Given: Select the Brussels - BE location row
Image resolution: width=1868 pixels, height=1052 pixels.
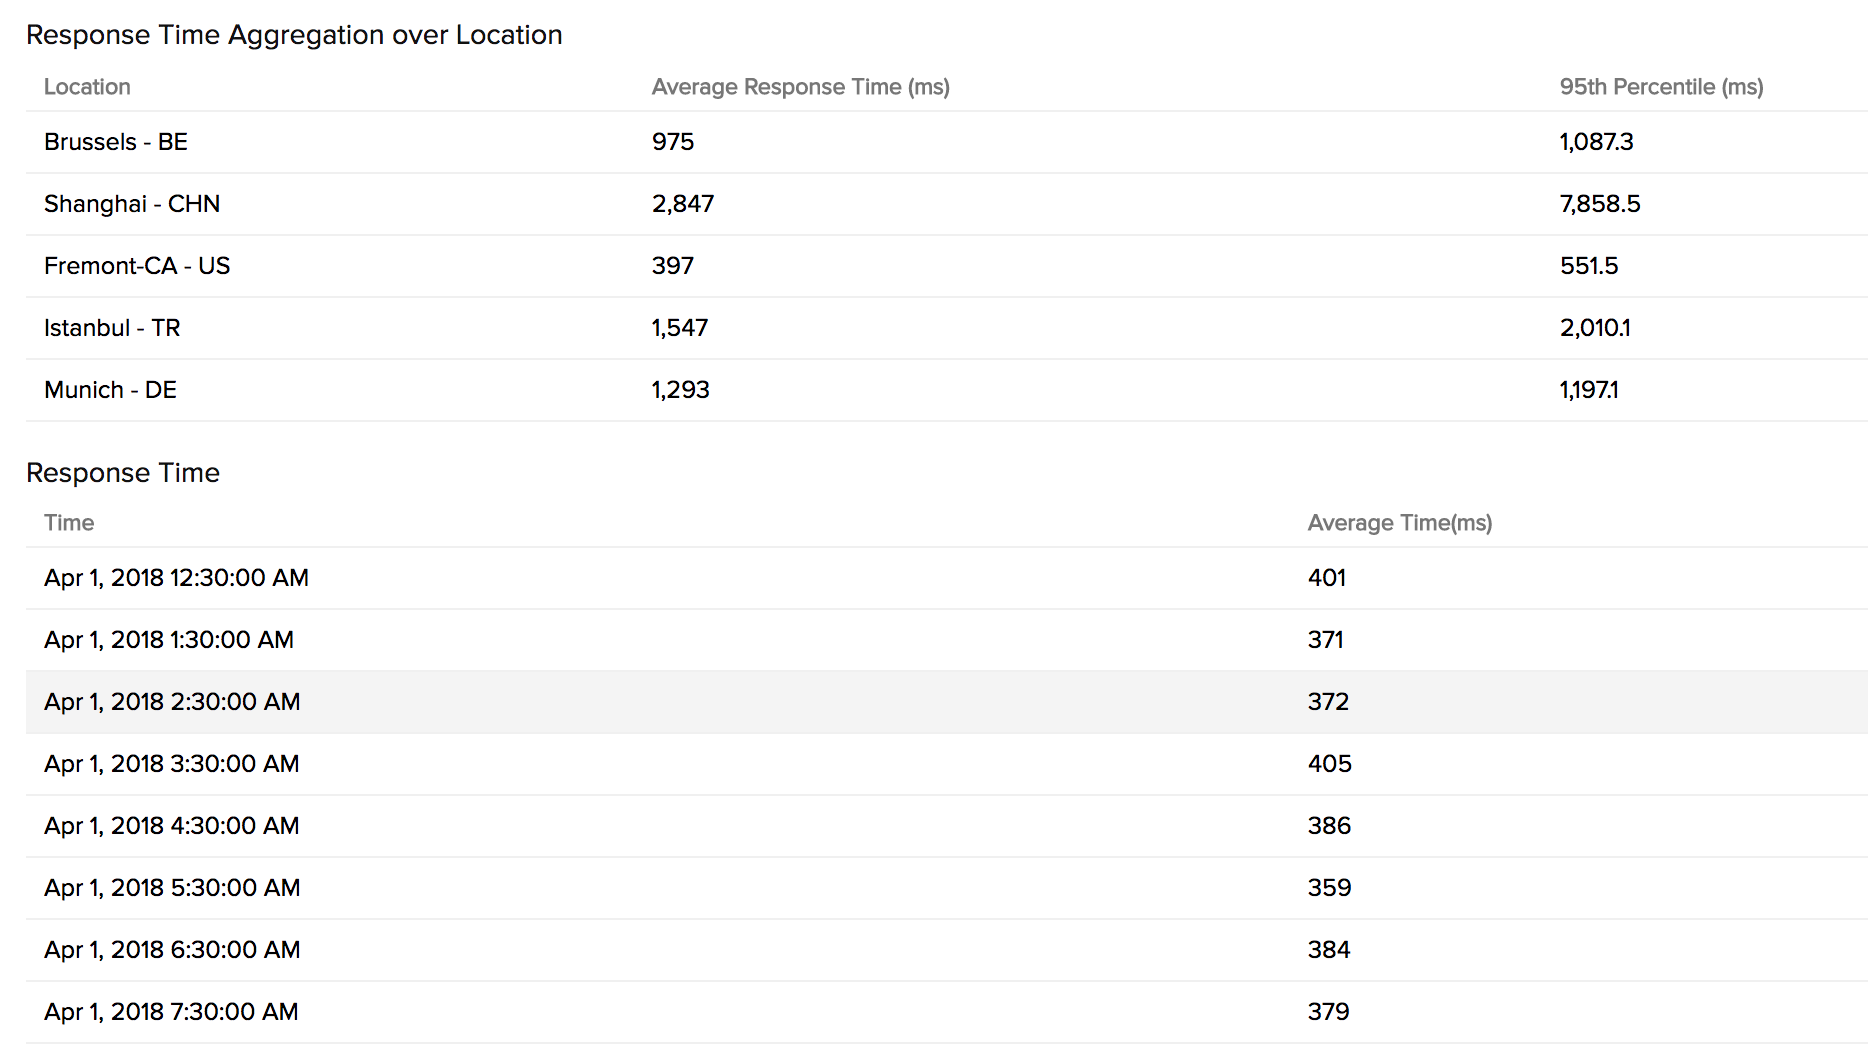Looking at the screenshot, I should tap(116, 142).
